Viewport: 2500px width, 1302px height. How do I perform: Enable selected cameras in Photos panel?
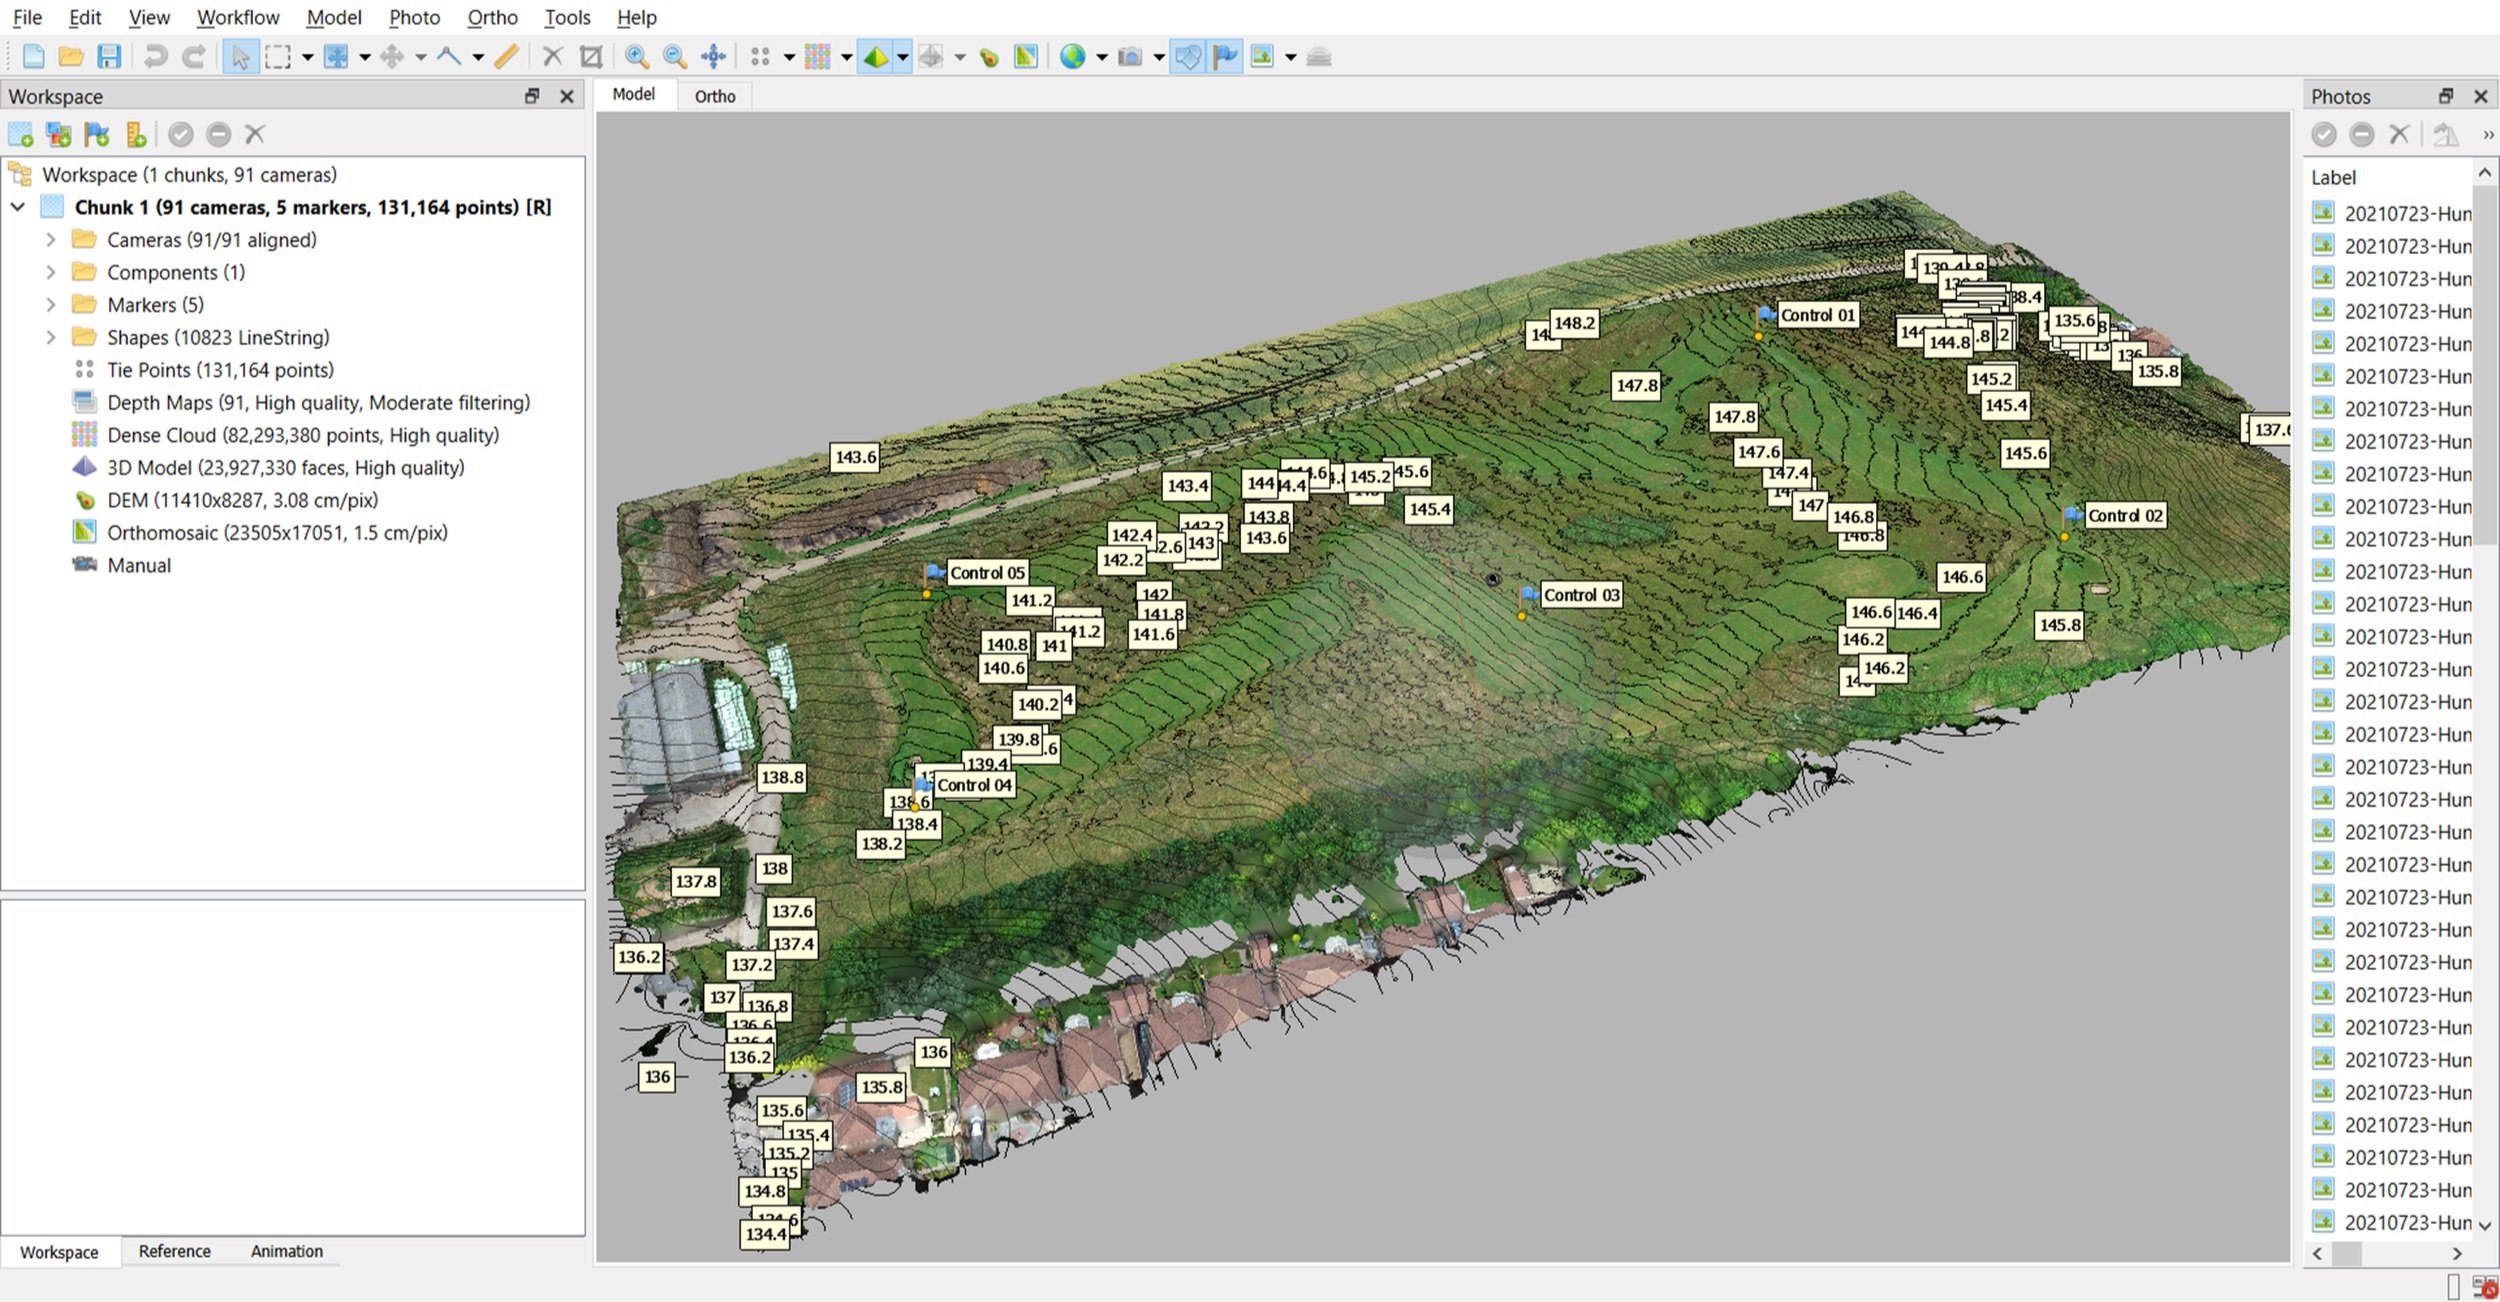tap(2324, 134)
